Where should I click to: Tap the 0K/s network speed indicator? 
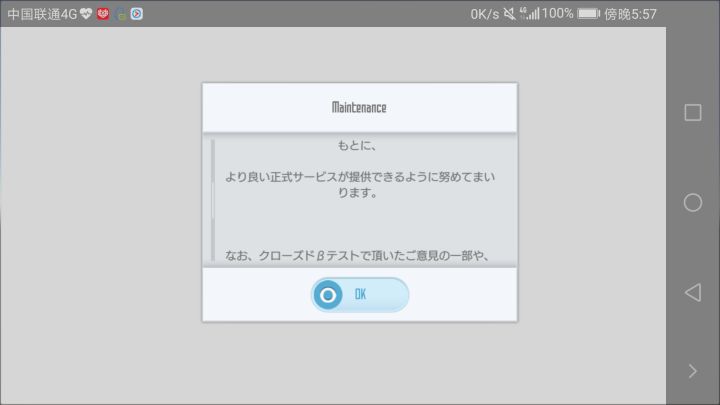(x=484, y=14)
